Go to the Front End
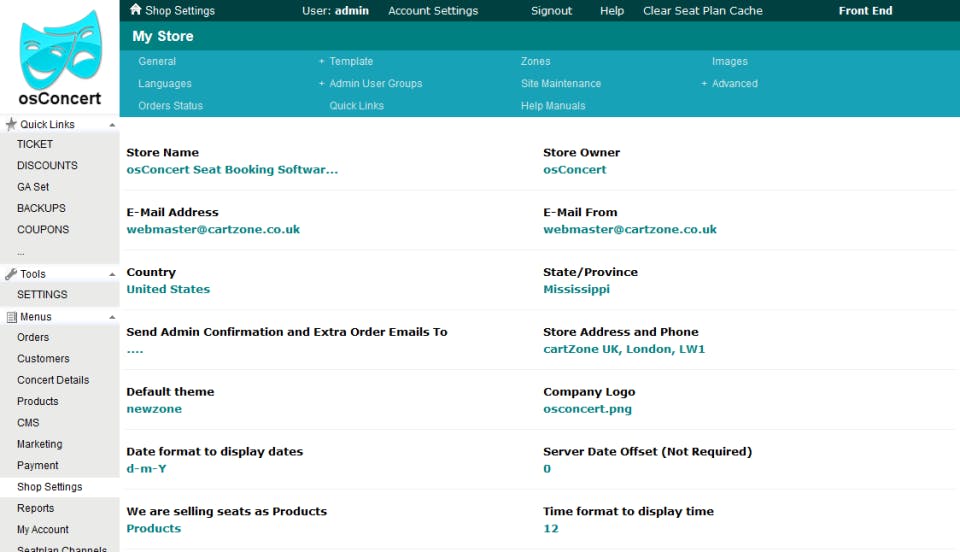The width and height of the screenshot is (960, 552). (865, 10)
